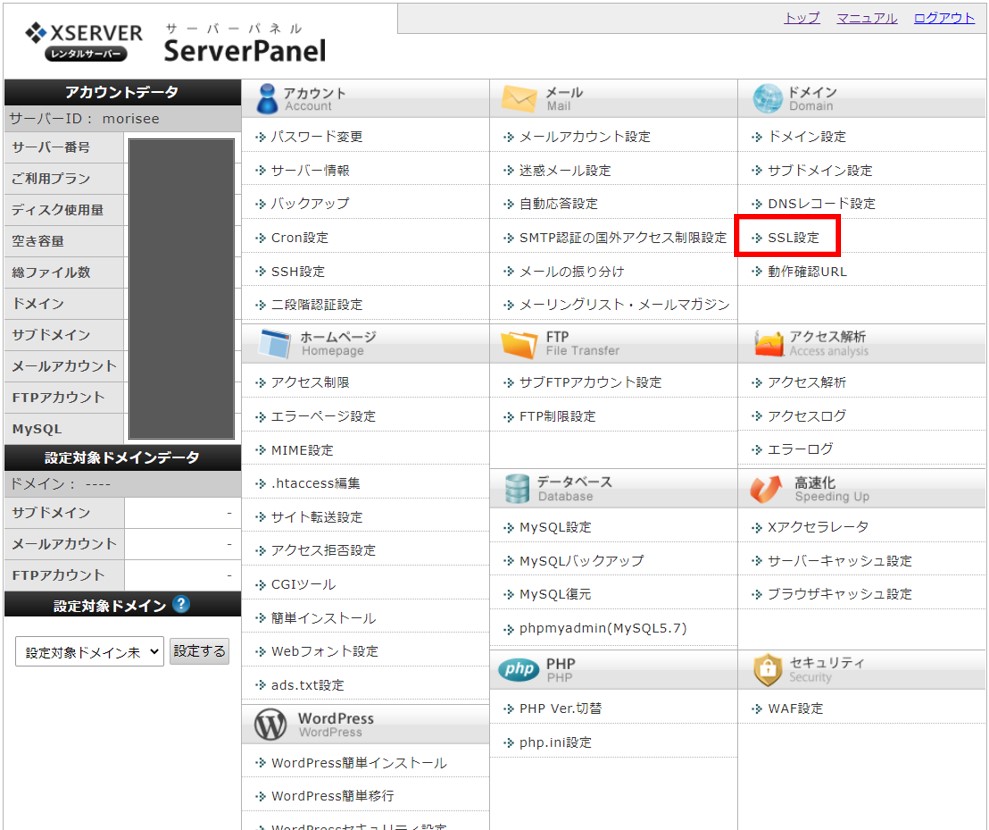Screen dimensions: 989x830
Task: Click the 設定する button
Action: [199, 652]
